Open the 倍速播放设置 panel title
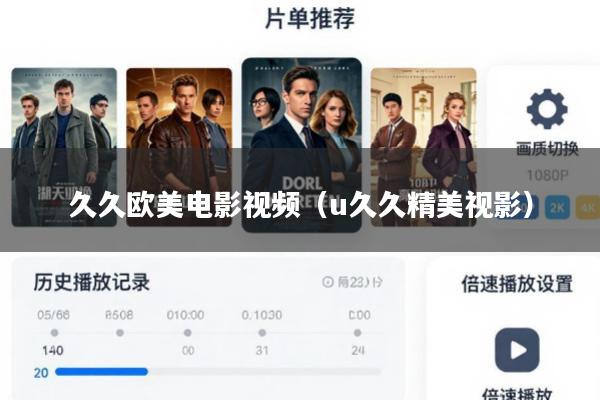 (x=517, y=284)
